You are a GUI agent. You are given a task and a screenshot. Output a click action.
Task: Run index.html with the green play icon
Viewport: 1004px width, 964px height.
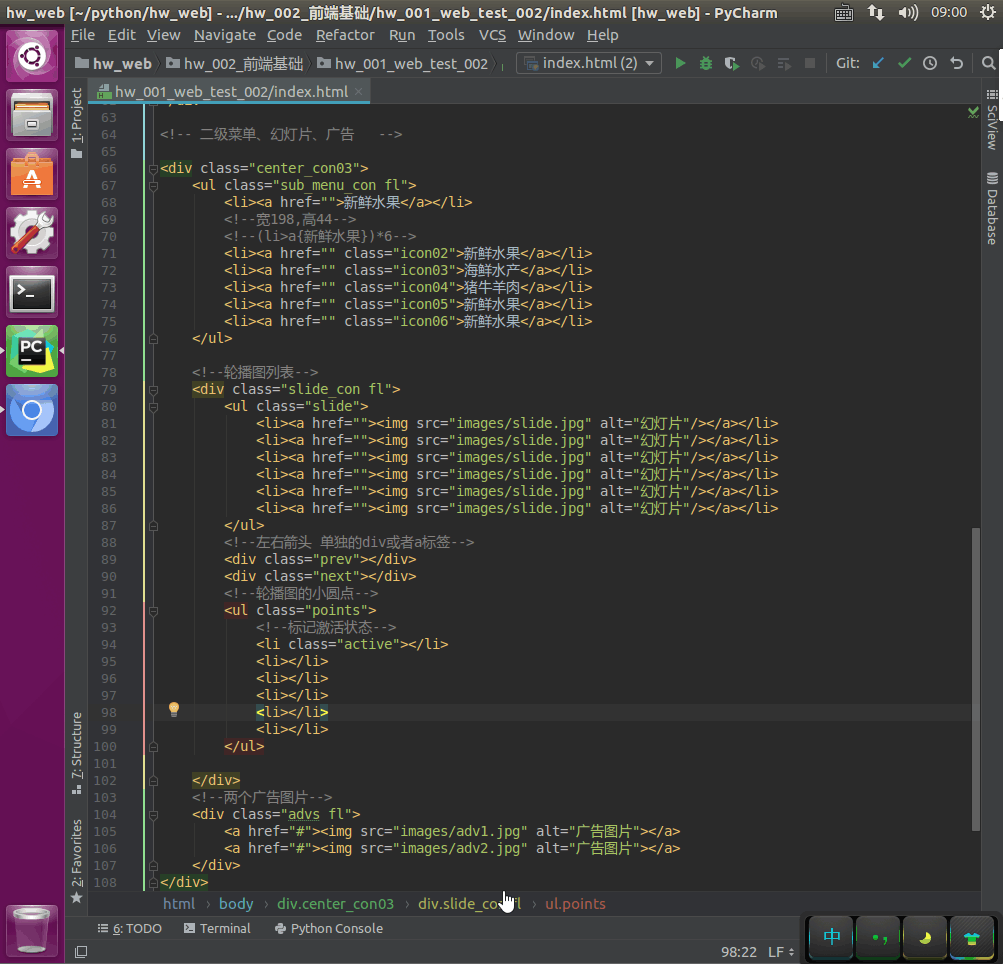pyautogui.click(x=680, y=63)
